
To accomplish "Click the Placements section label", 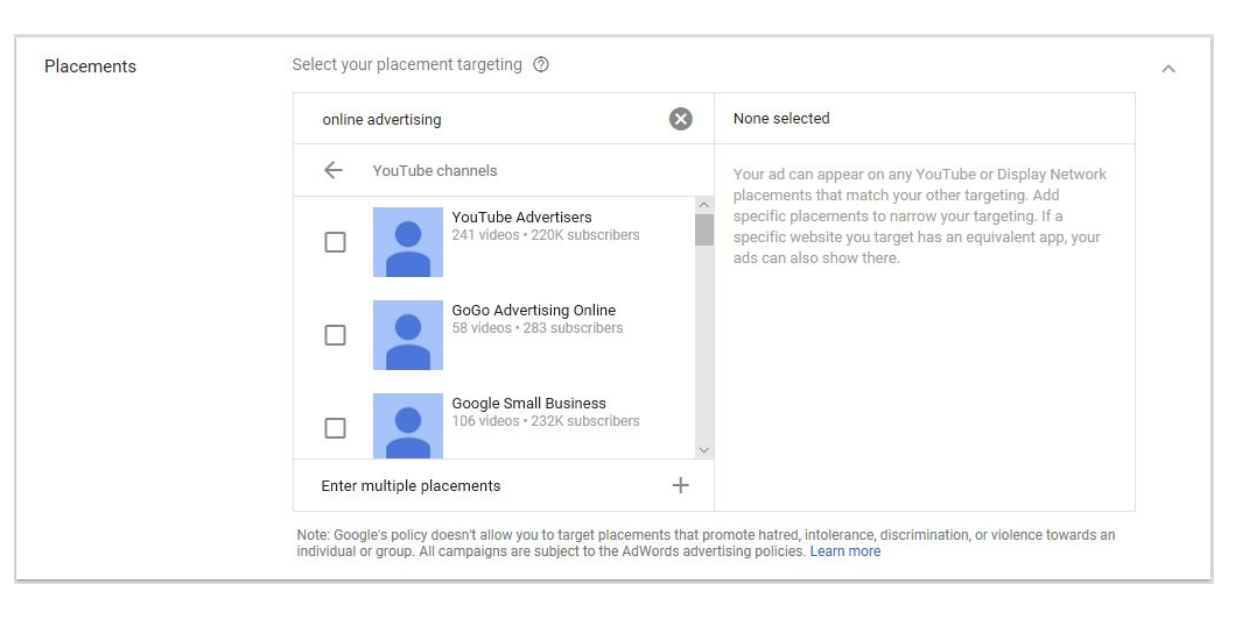I will pyautogui.click(x=91, y=67).
